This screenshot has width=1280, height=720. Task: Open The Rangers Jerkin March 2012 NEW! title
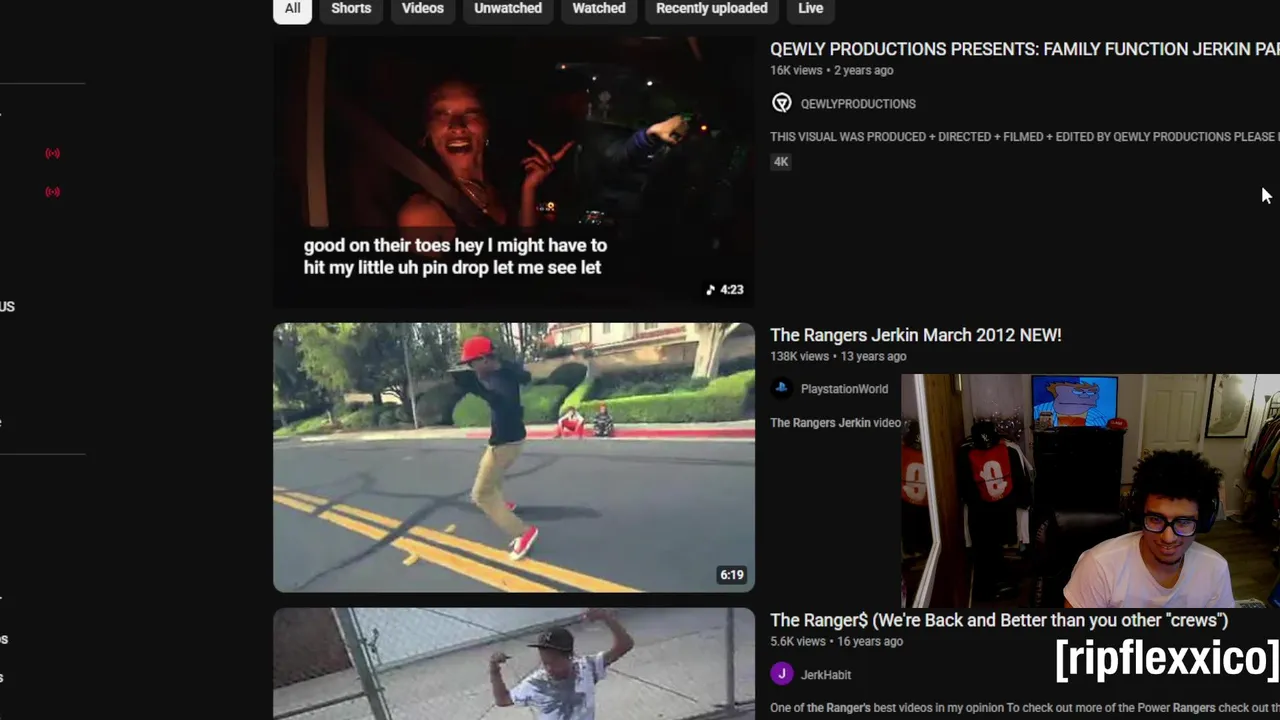(916, 335)
